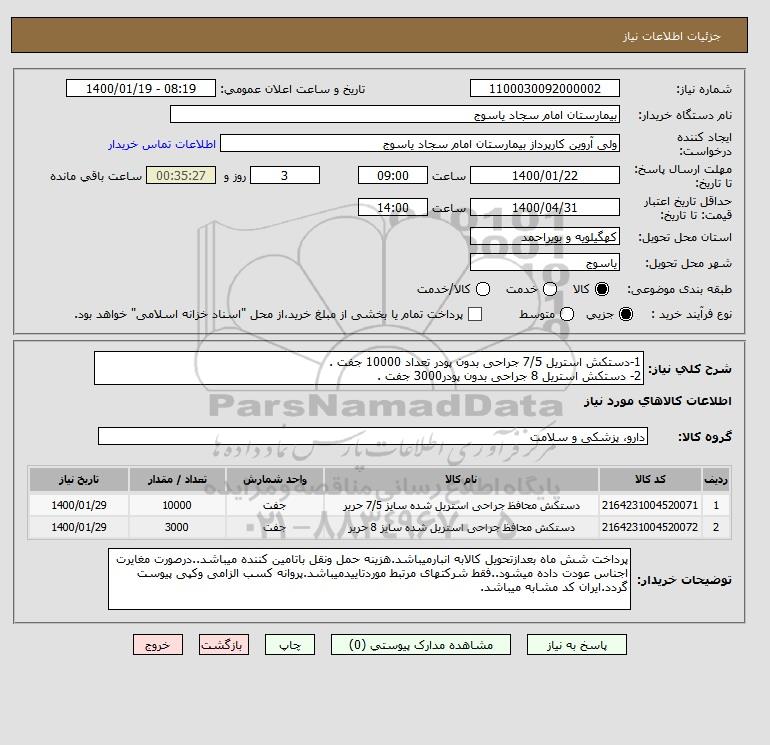Click the delivery province field کهگیلویه و بویراحمد
Image resolution: width=770 pixels, height=745 pixels.
coord(545,237)
